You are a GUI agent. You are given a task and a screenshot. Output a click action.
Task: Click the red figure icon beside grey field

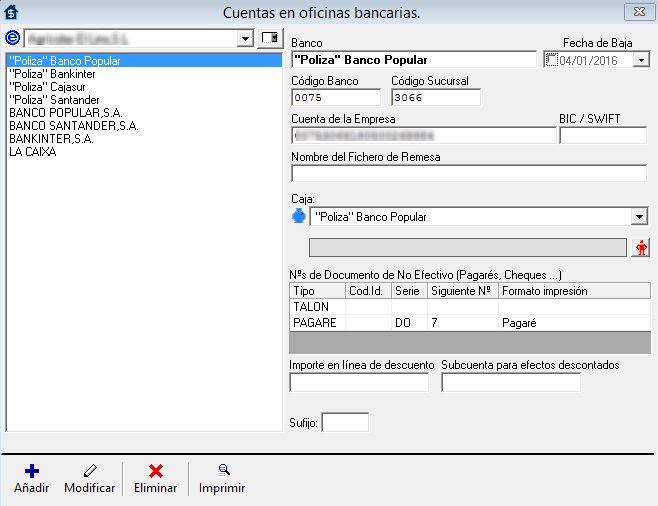[642, 248]
